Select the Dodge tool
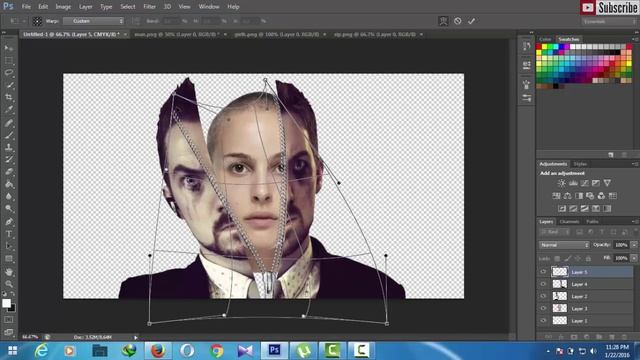 tap(9, 209)
